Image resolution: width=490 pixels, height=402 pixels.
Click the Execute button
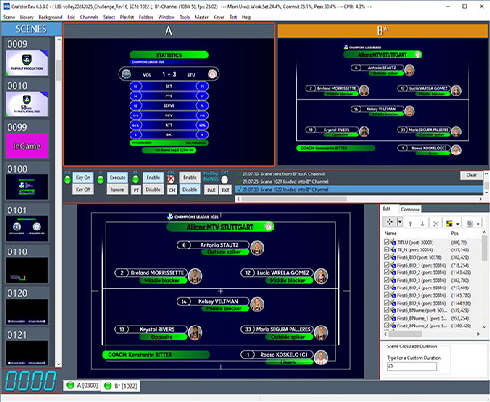(x=117, y=178)
